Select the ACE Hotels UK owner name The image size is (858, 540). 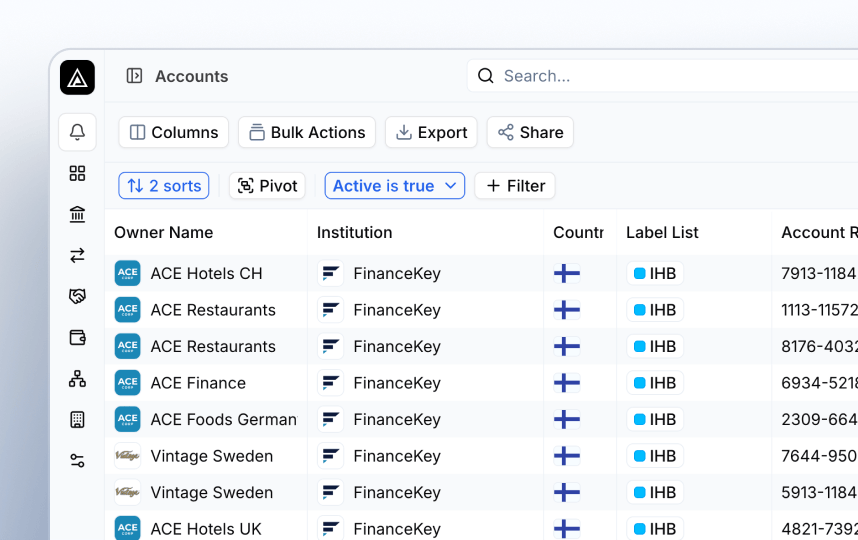(206, 529)
